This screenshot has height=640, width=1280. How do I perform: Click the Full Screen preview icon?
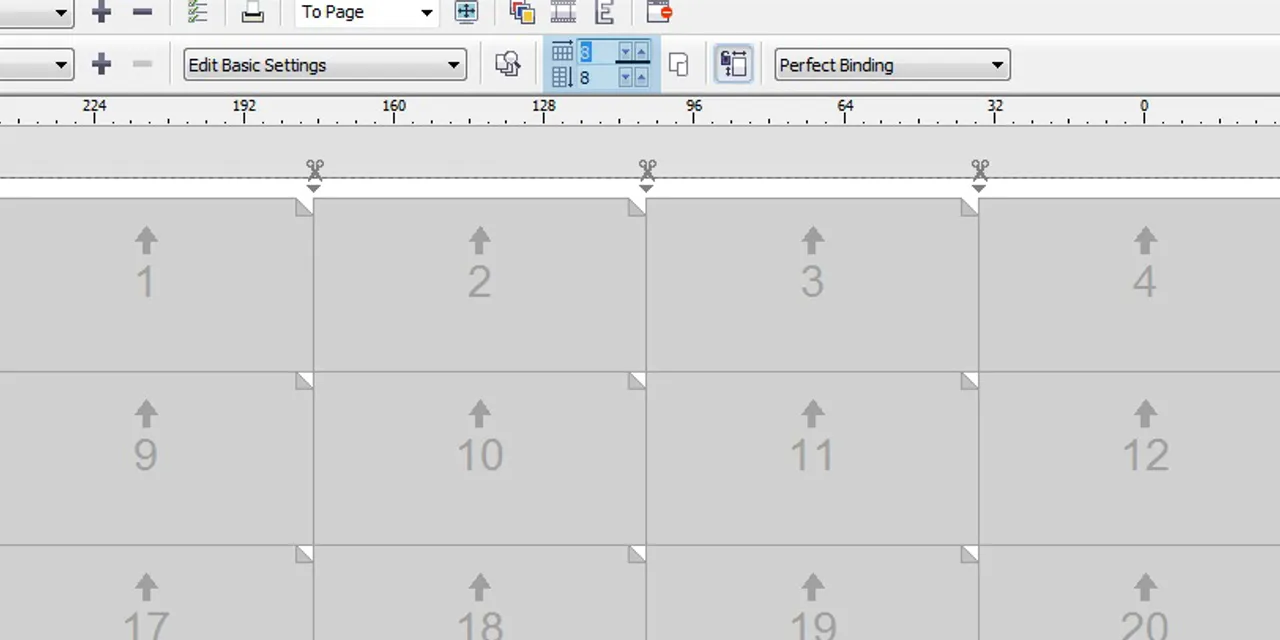pos(466,12)
